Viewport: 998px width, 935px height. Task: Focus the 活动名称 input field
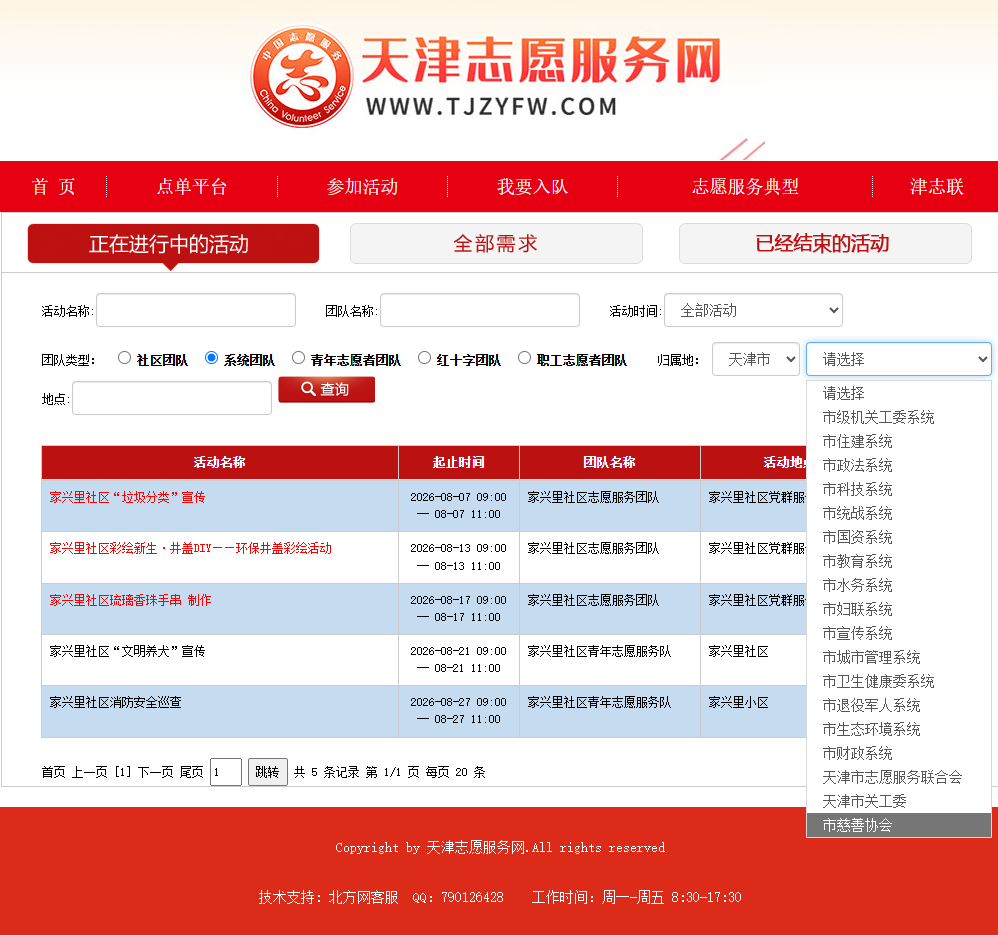(x=196, y=310)
